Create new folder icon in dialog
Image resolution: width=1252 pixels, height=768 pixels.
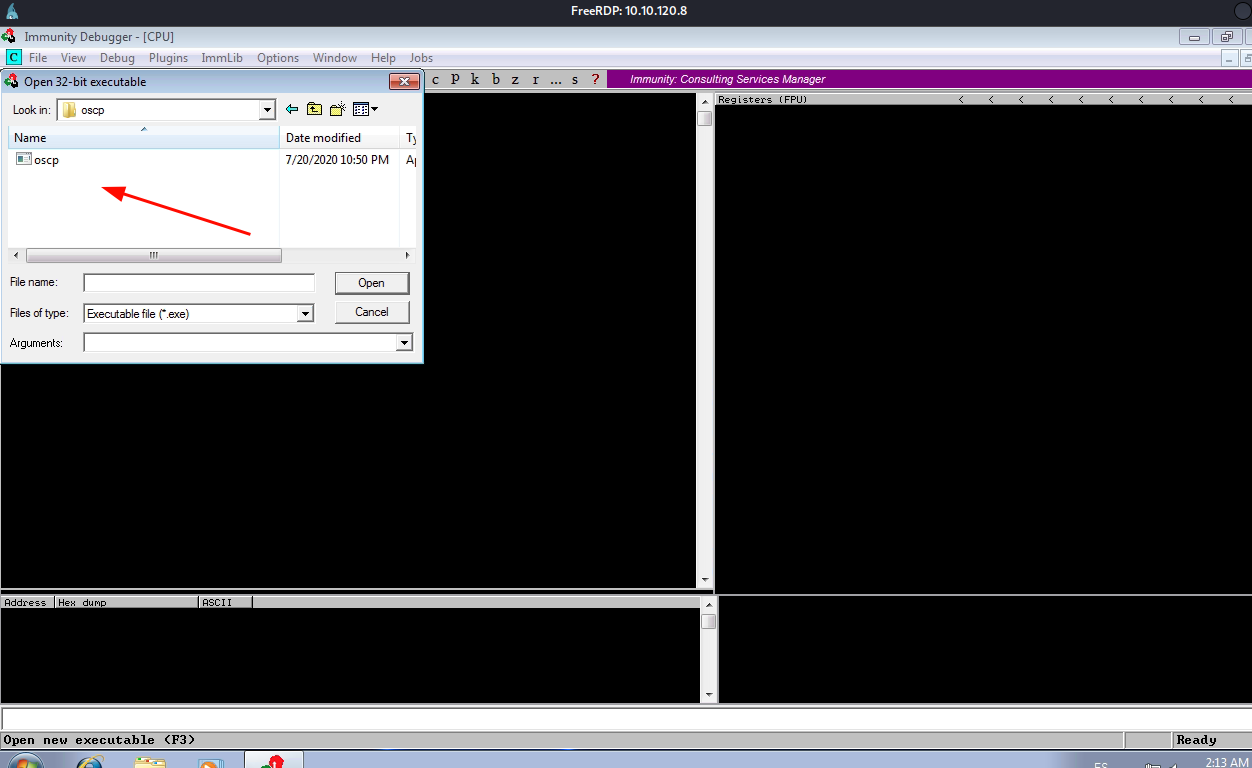pos(338,110)
